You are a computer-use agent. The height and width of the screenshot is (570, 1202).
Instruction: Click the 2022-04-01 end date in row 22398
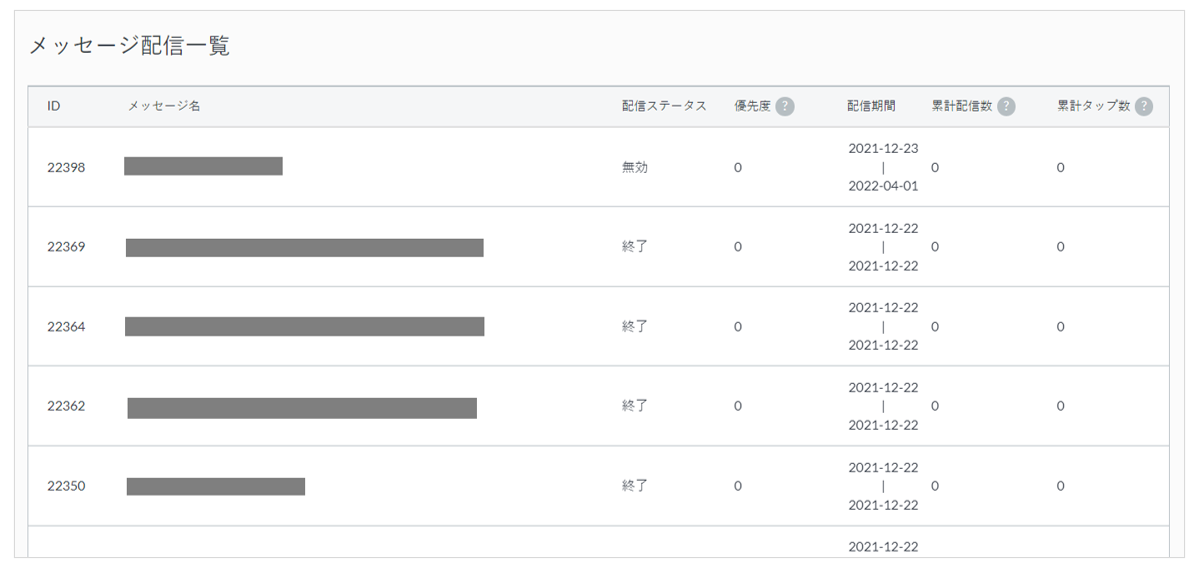[883, 186]
